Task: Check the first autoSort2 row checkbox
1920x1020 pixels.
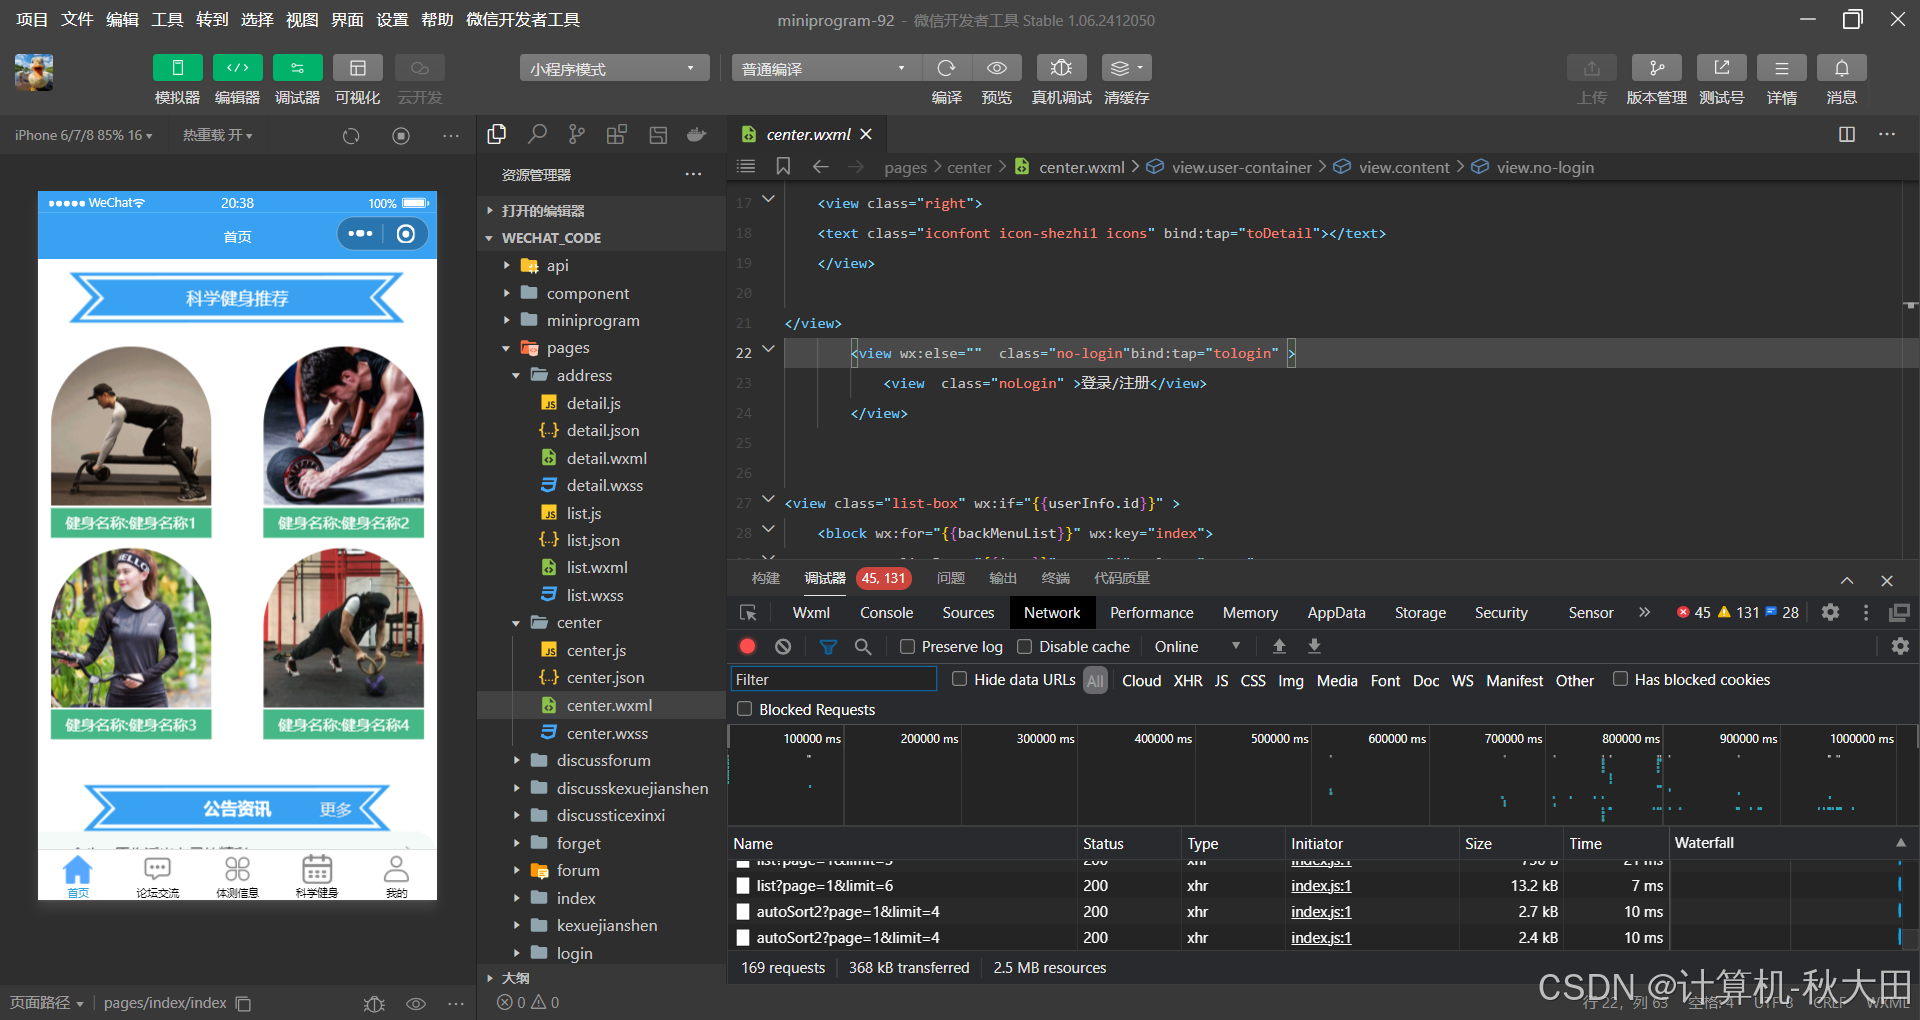Action: [742, 912]
